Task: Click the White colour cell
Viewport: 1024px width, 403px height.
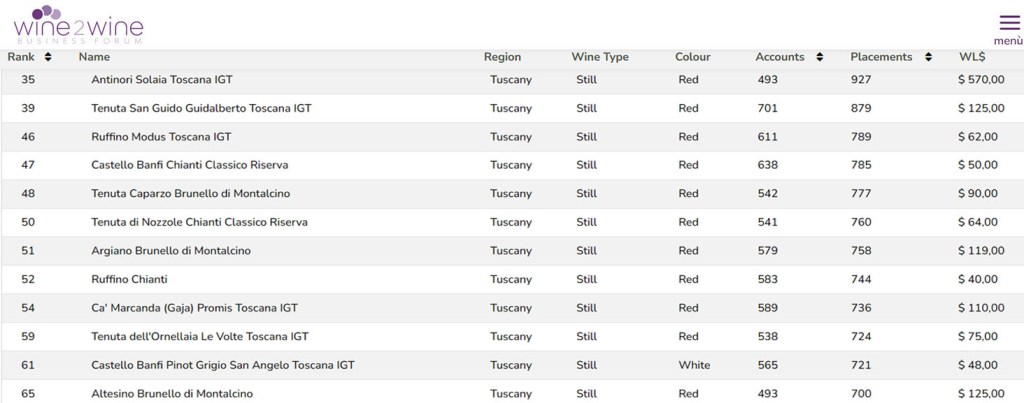Action: tap(694, 365)
